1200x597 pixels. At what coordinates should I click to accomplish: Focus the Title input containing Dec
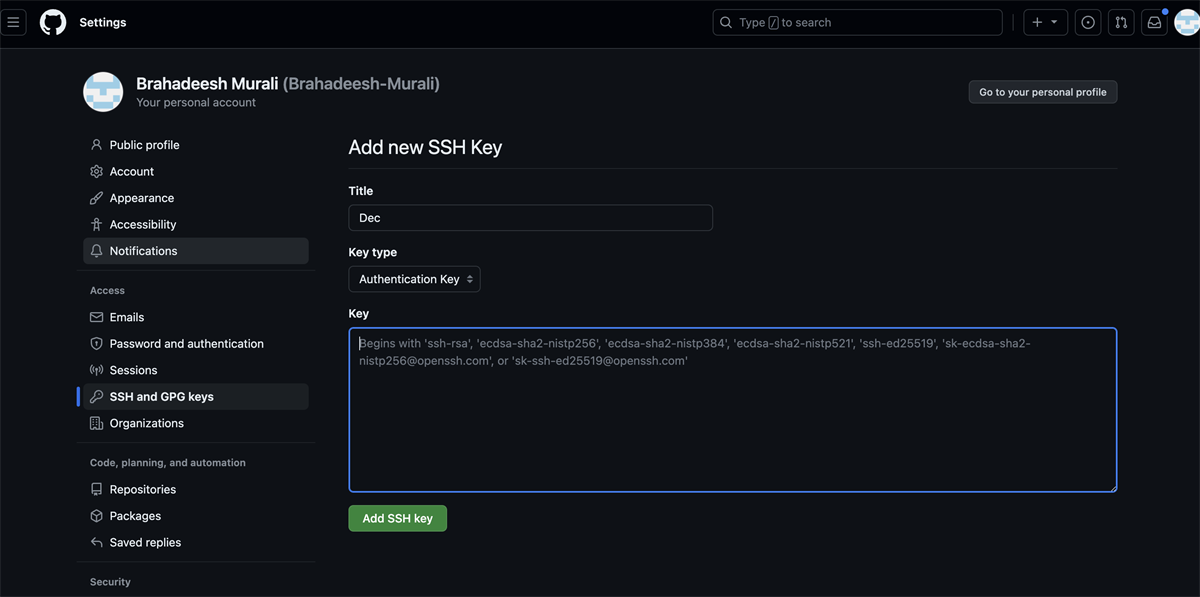coord(530,218)
